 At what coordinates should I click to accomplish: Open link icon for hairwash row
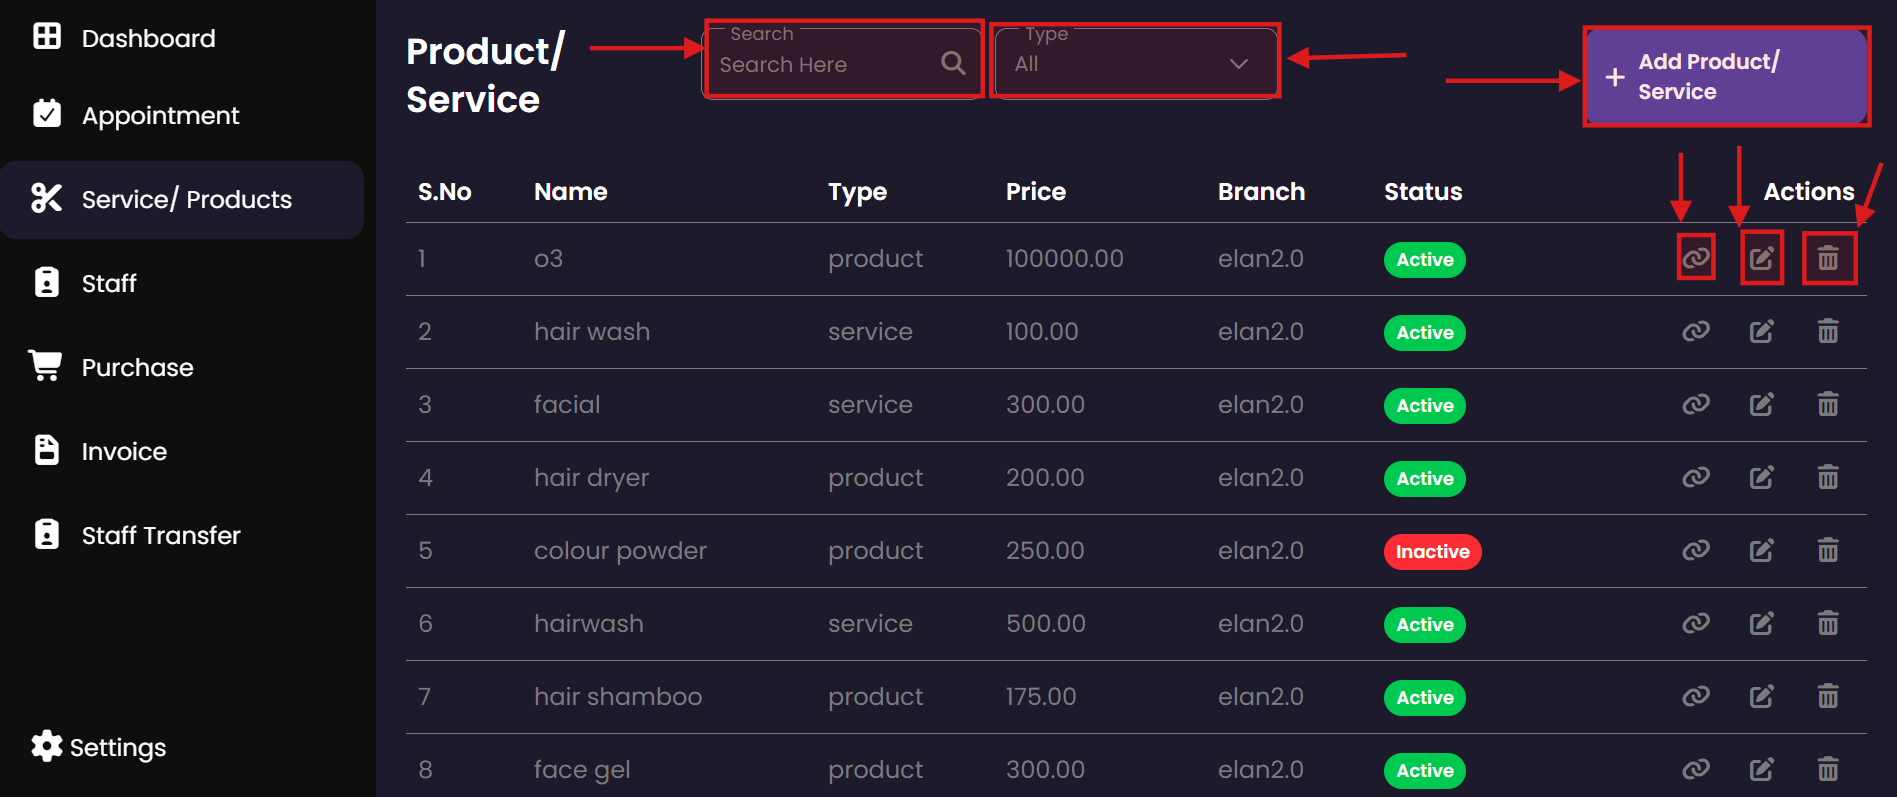pos(1695,623)
